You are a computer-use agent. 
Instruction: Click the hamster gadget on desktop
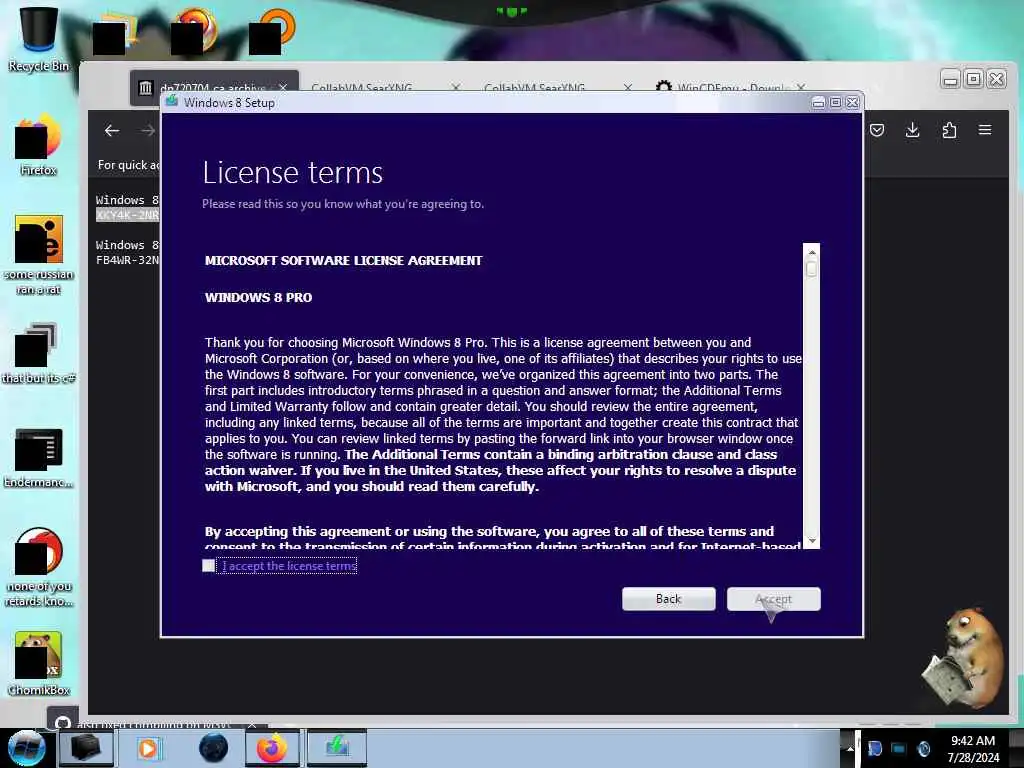pos(965,658)
